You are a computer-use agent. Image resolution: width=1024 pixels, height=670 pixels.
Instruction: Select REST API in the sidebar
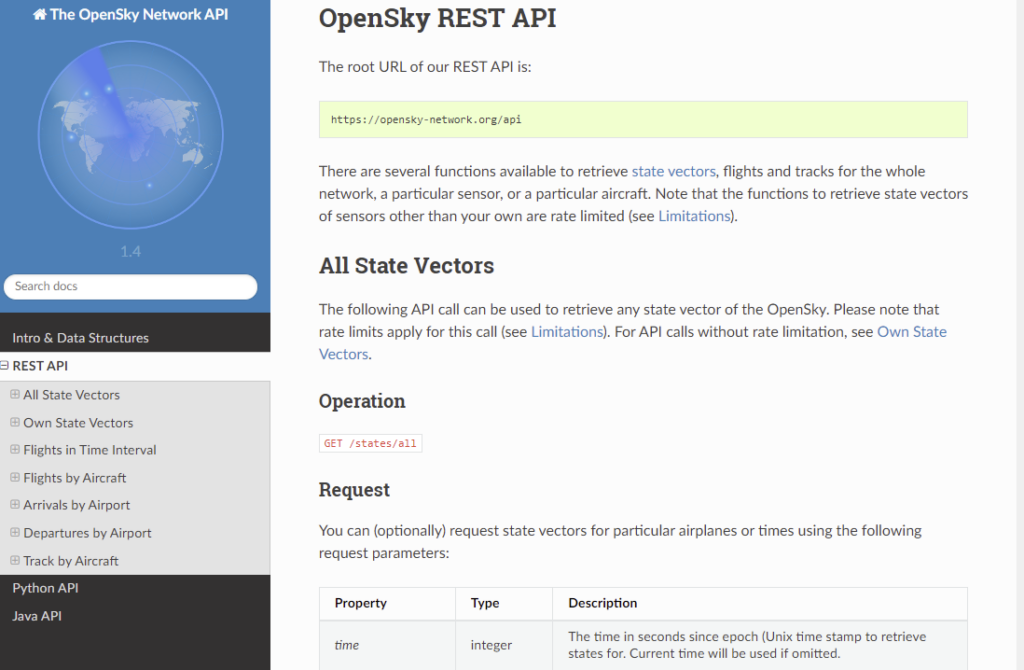click(x=42, y=365)
